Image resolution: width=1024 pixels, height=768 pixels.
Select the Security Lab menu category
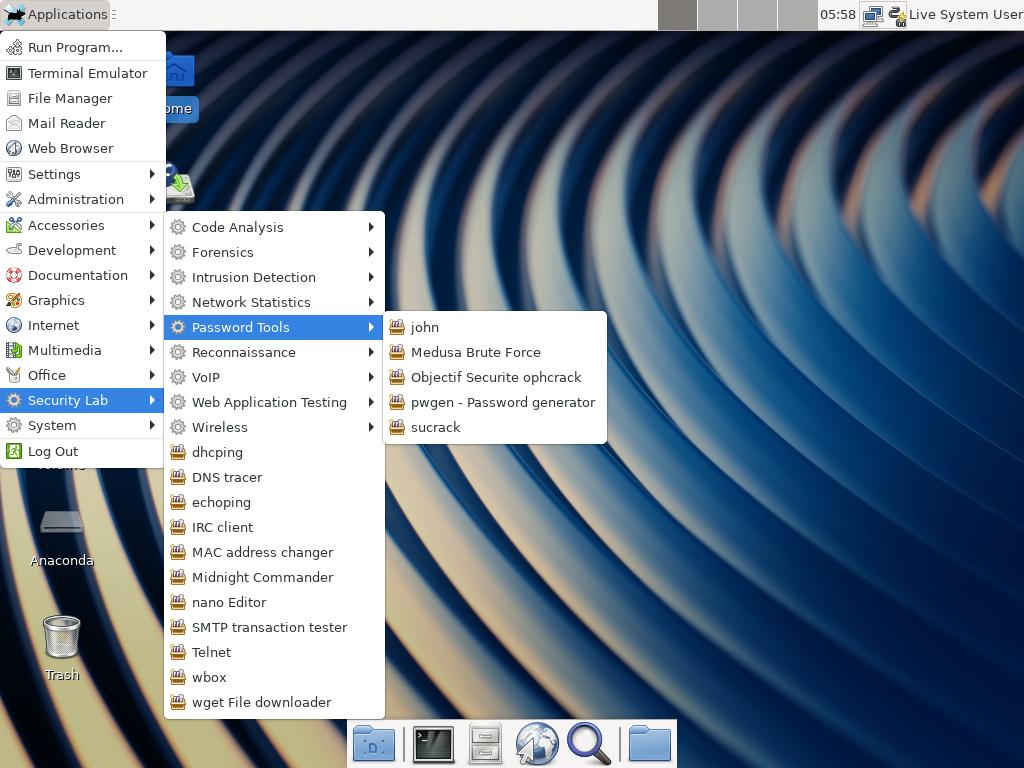coord(82,400)
